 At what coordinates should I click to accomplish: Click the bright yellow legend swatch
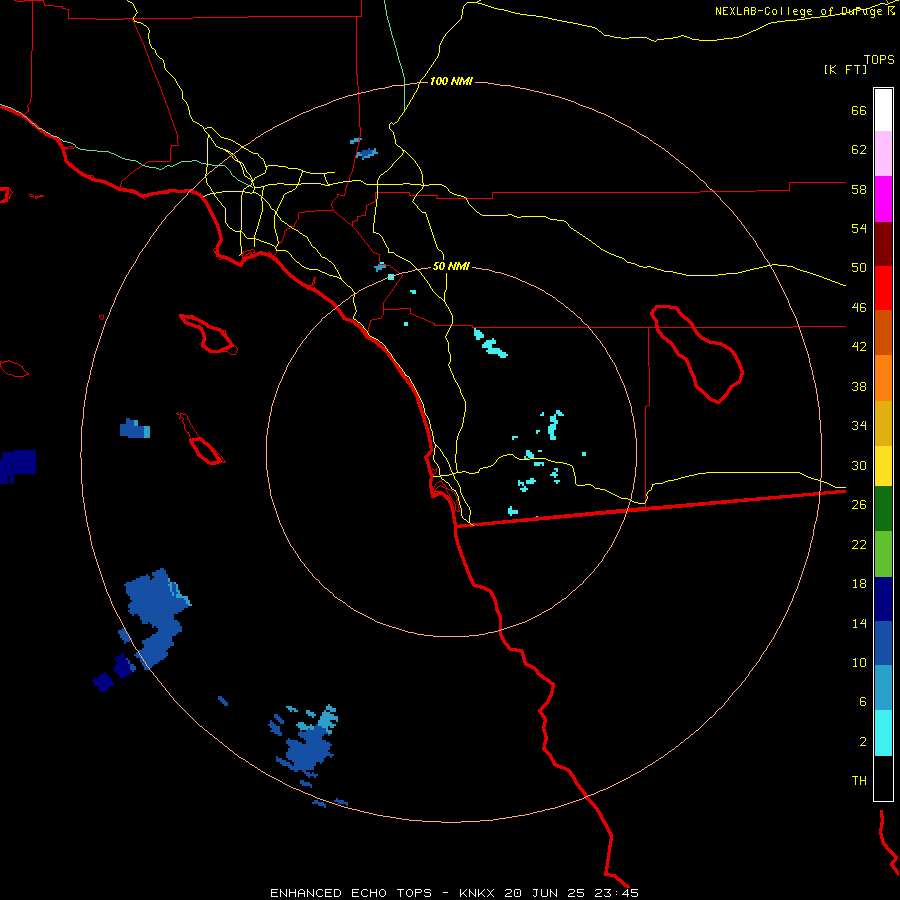pyautogui.click(x=883, y=466)
